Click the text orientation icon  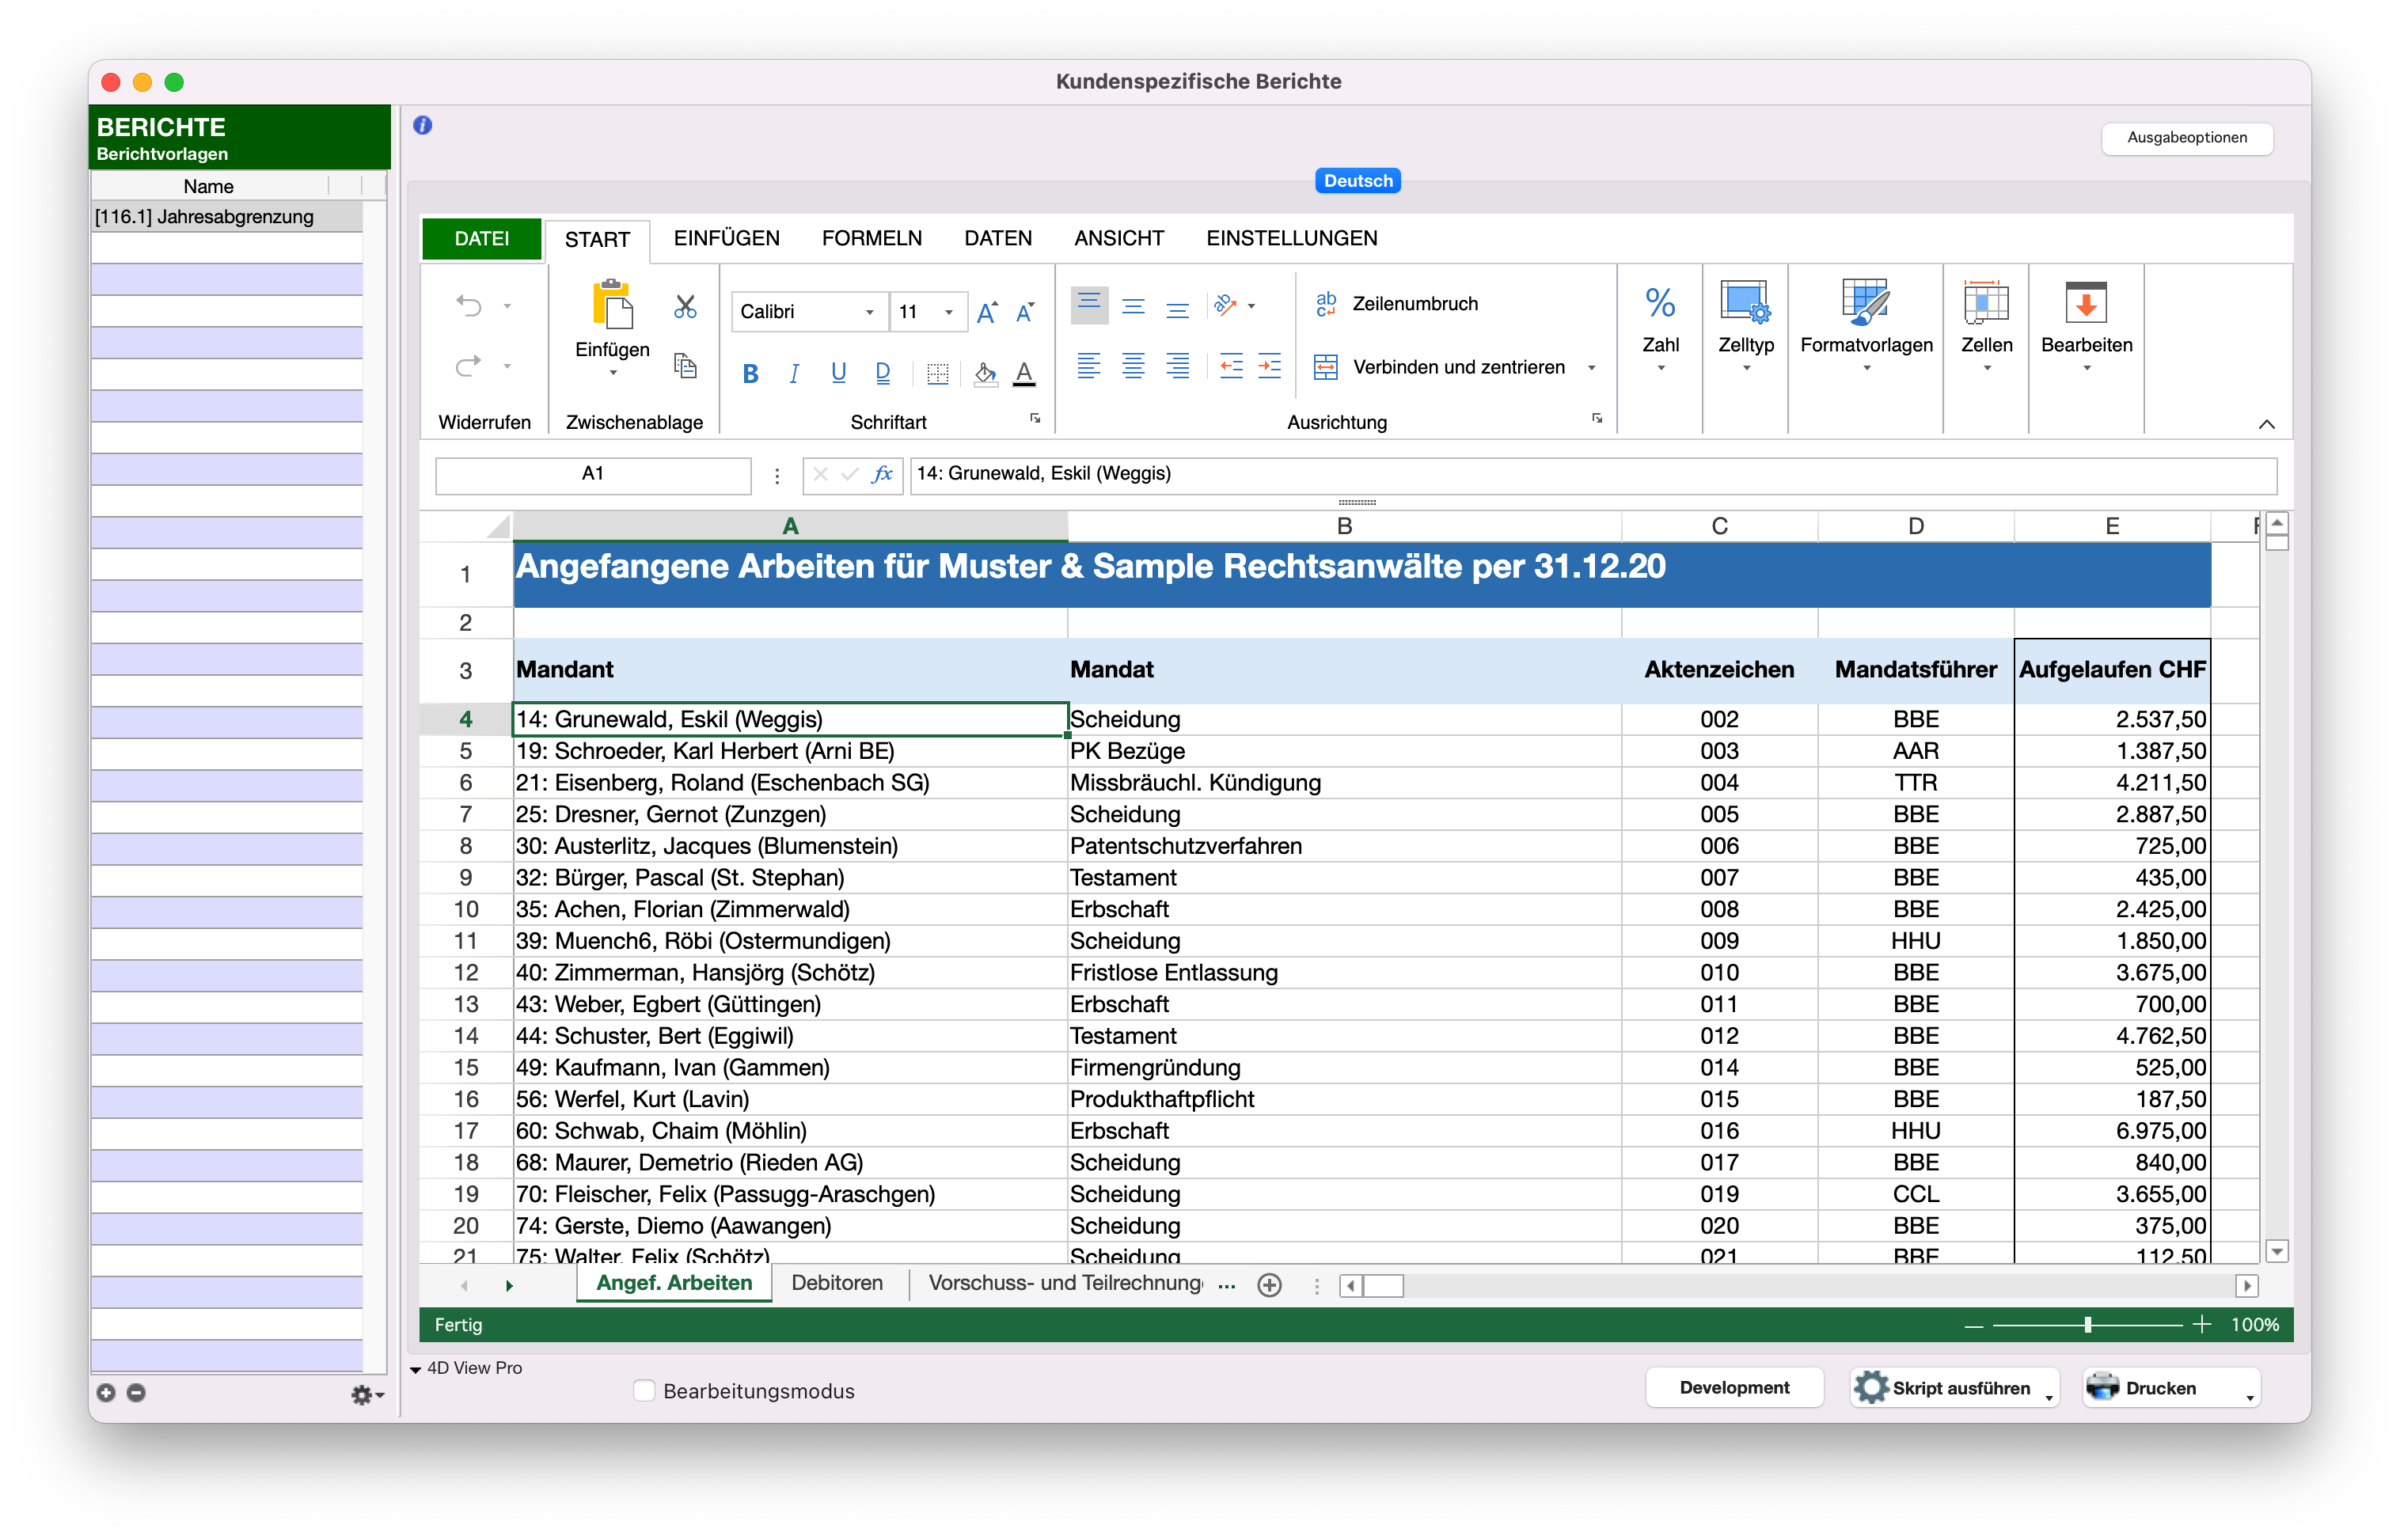pos(1225,305)
